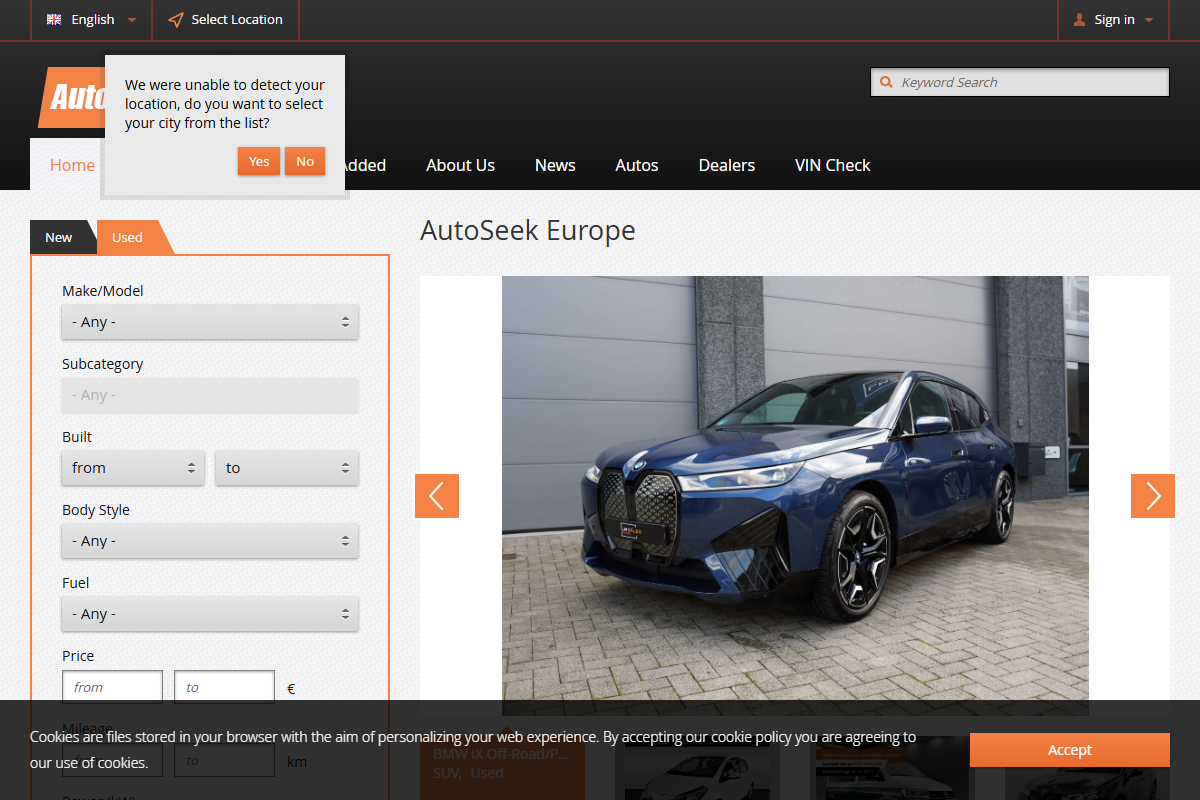
Task: Click the AutoSeek logo
Action: point(72,98)
